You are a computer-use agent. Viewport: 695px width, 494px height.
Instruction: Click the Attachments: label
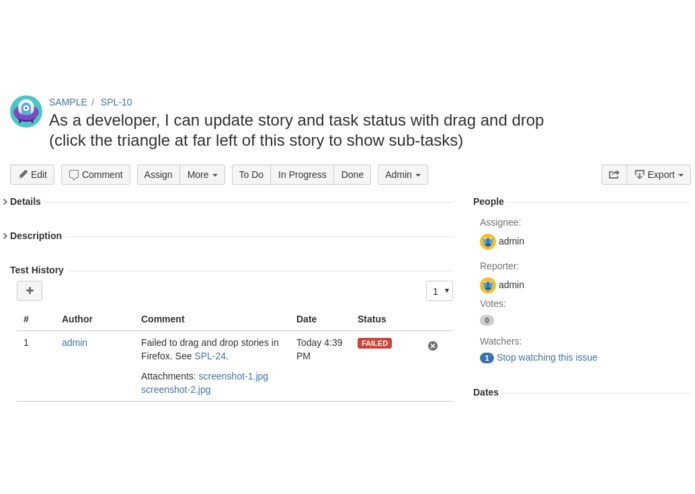168,376
